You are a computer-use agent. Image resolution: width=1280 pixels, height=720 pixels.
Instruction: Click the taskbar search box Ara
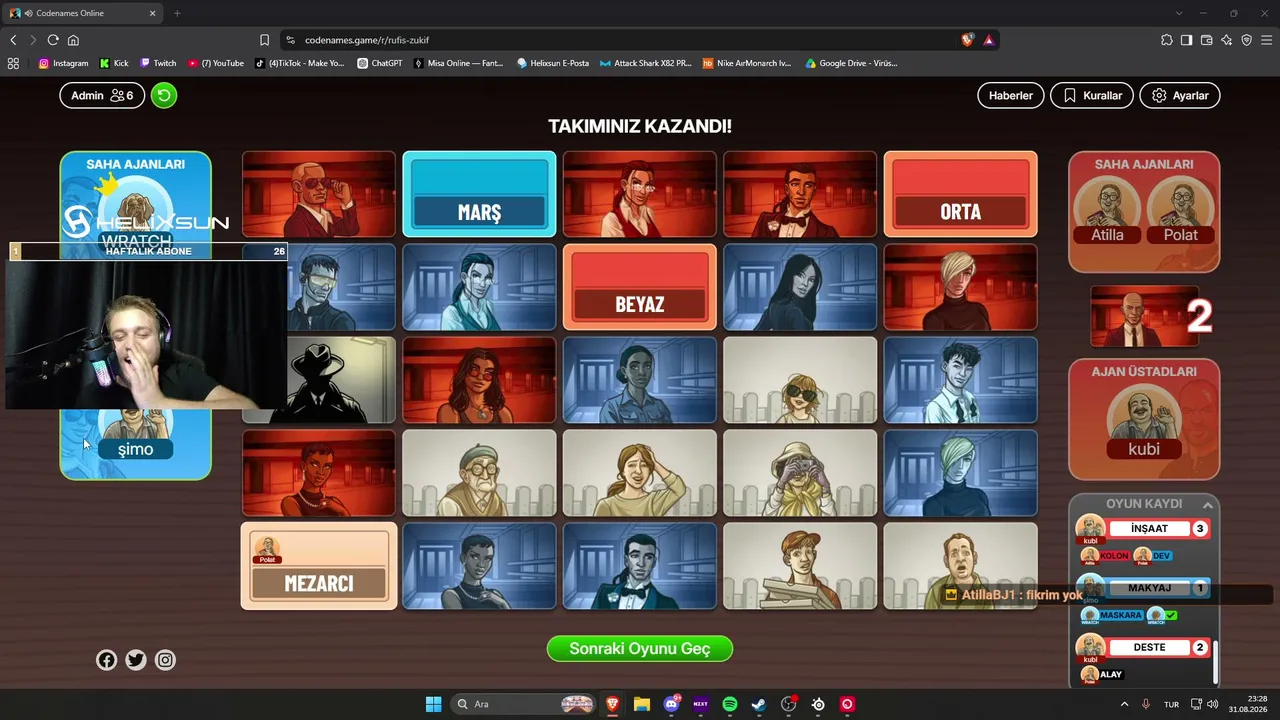pyautogui.click(x=525, y=704)
